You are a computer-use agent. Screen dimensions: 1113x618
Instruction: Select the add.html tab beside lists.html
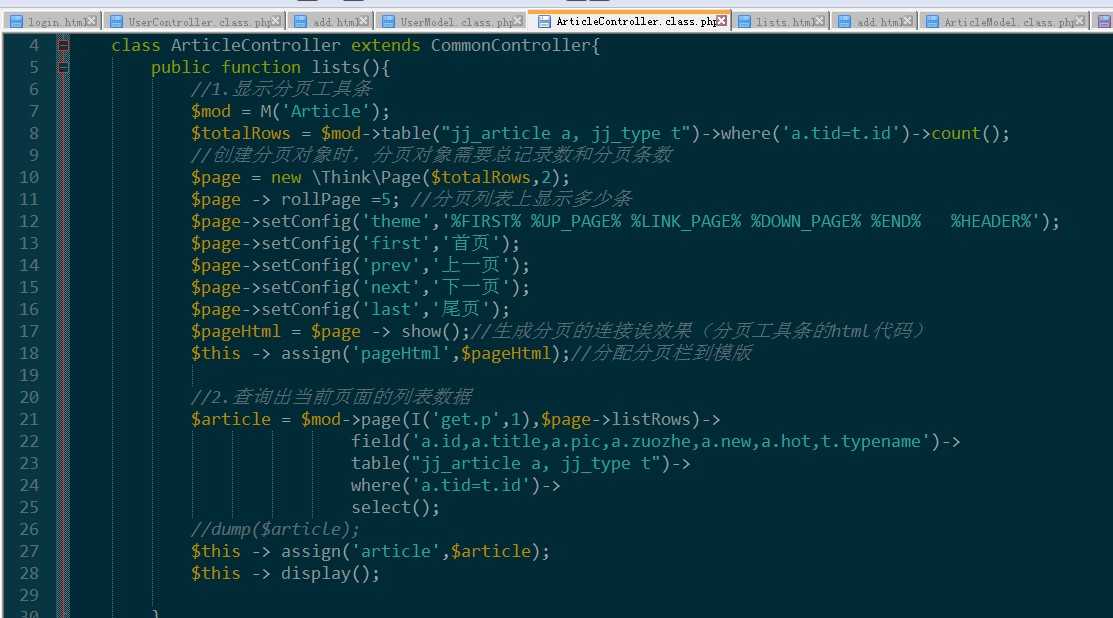pyautogui.click(x=874, y=21)
